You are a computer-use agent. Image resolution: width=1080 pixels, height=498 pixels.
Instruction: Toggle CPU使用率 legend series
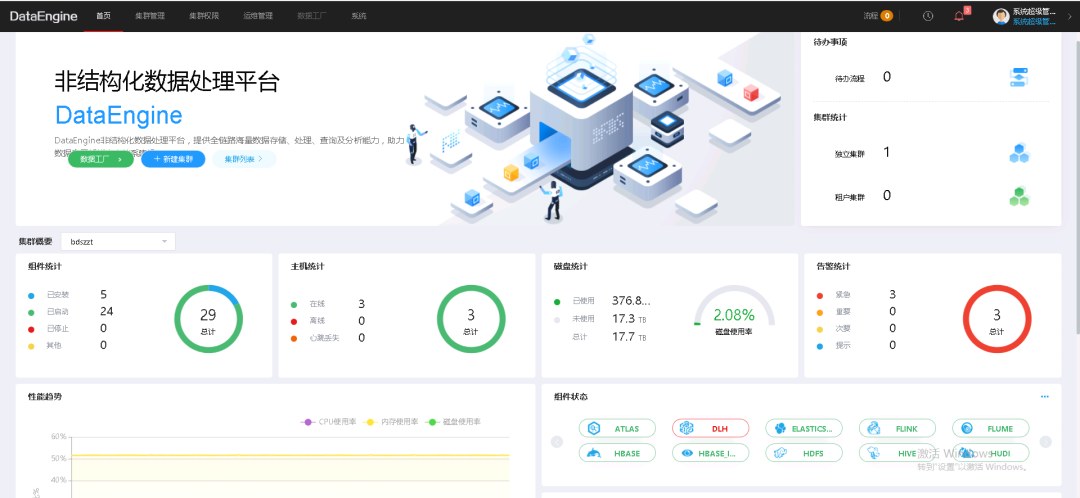328,422
